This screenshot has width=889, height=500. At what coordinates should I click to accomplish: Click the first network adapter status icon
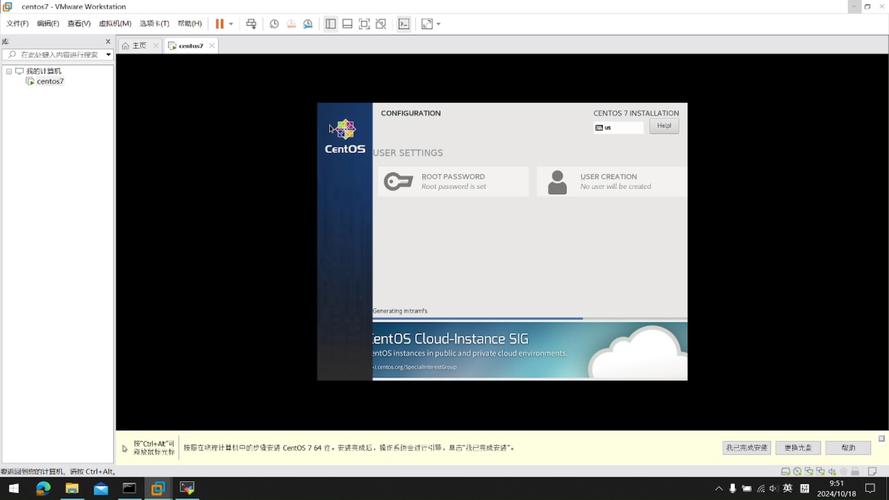[808, 471]
